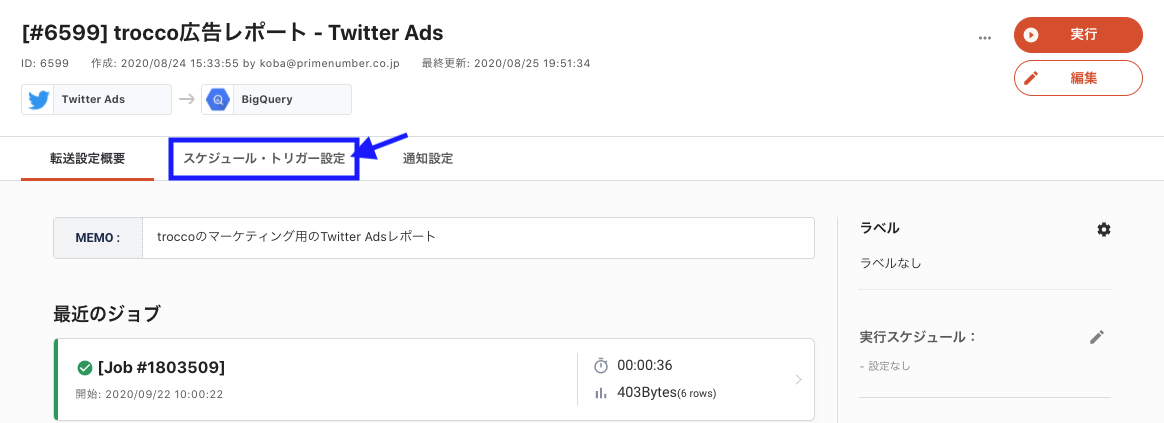Image resolution: width=1164 pixels, height=423 pixels.
Task: Expand Job #1803509 with chevron arrow
Action: (x=799, y=379)
